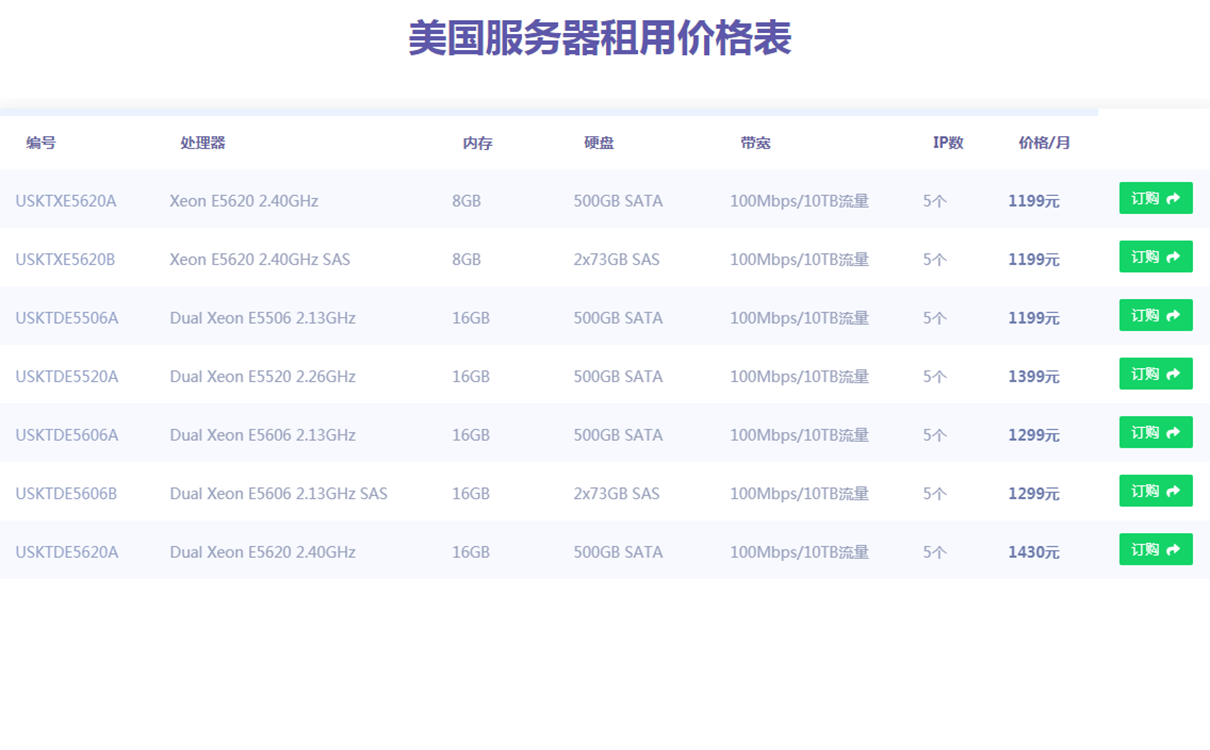Click the arrow icon in USKTDE5606A's order button
This screenshot has width=1210, height=750.
1174,433
